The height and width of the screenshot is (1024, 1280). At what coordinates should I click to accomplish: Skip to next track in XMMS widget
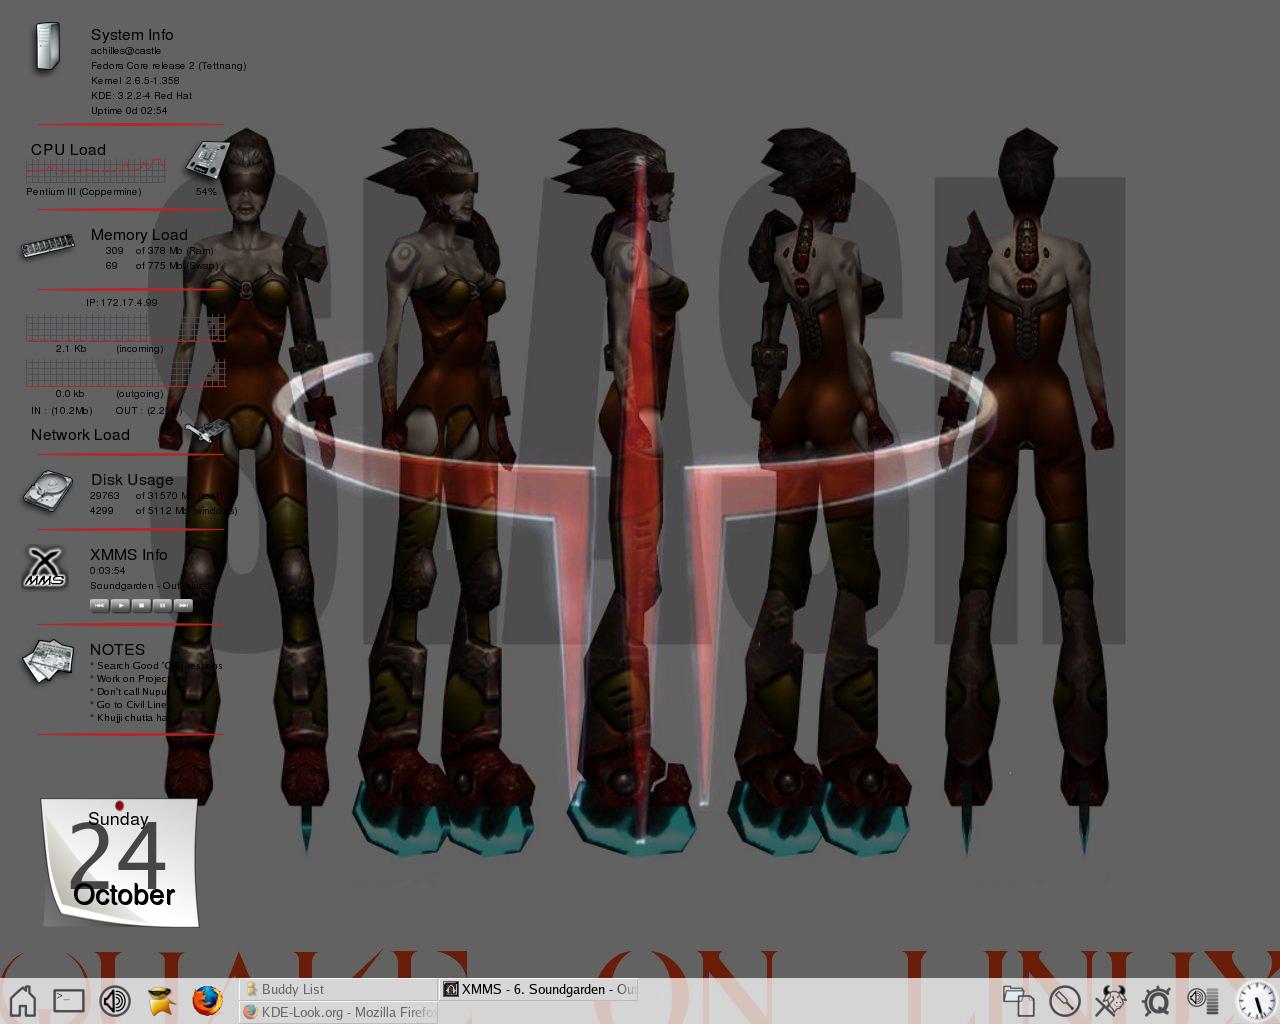[183, 605]
